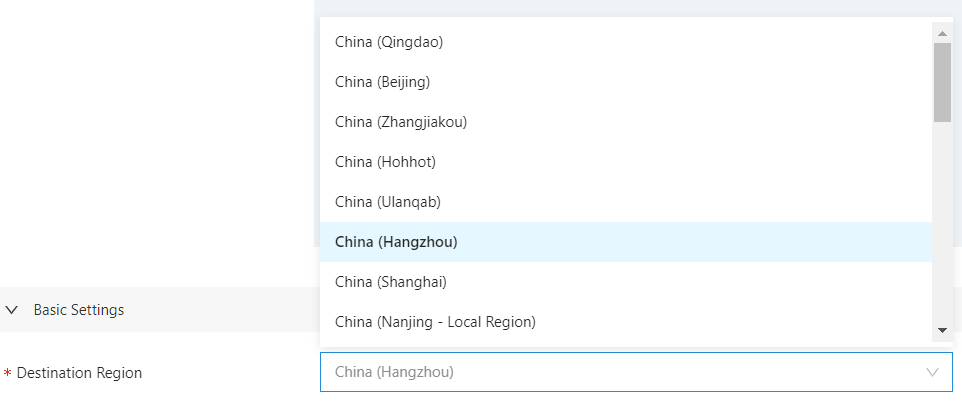Click the scrollbar up arrow
962x403 pixels.
click(942, 32)
